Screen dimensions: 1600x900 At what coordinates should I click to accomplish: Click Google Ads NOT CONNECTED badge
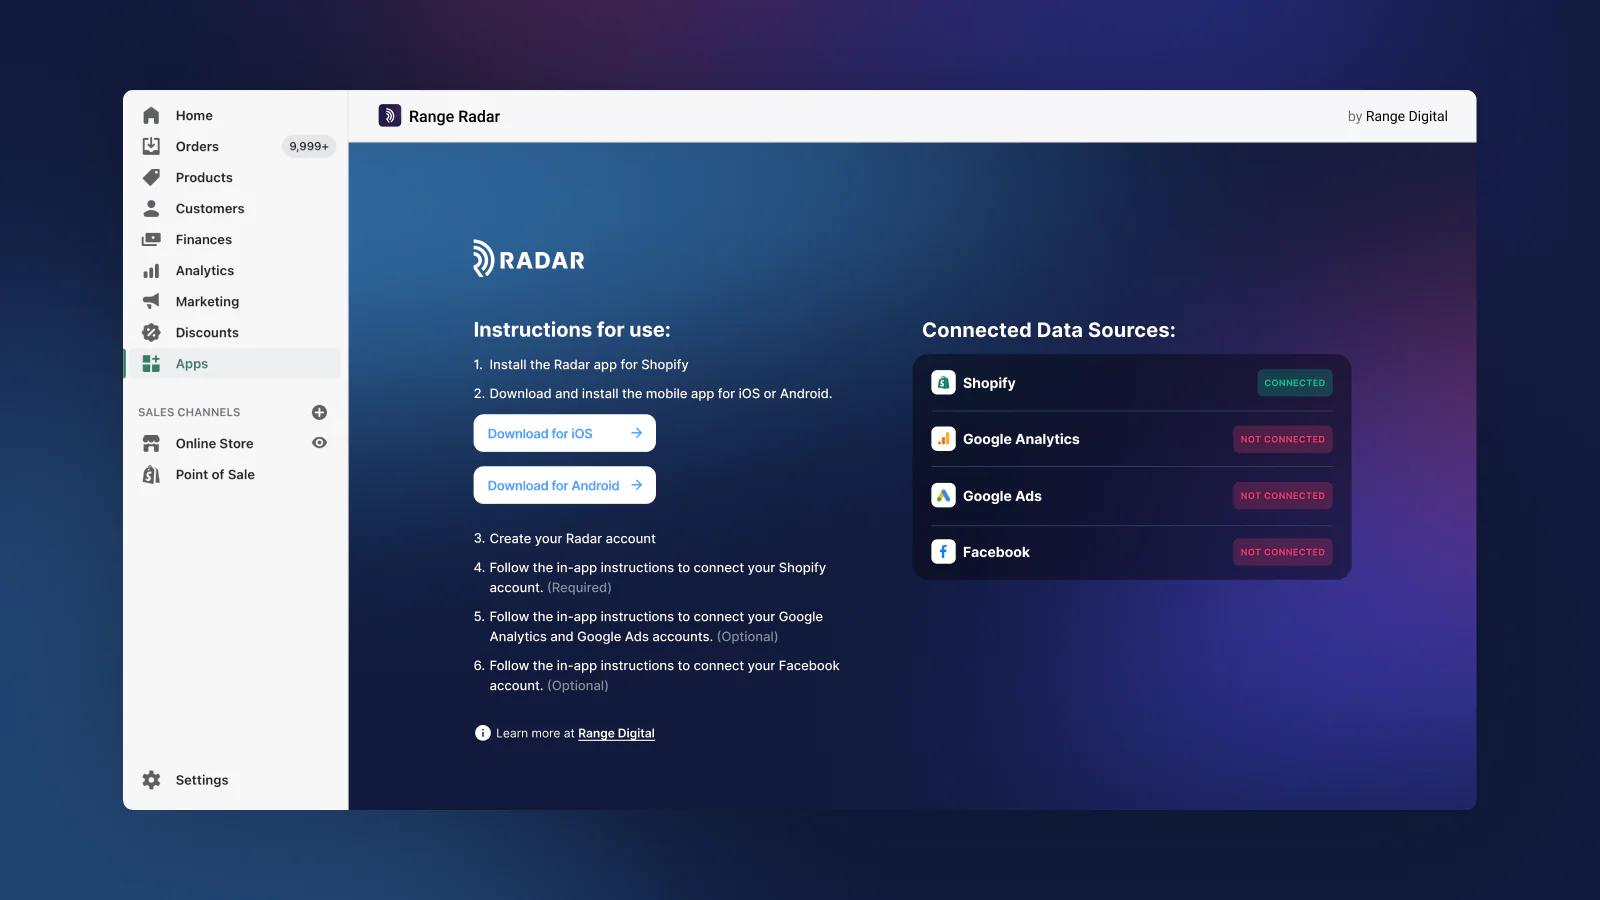1282,496
